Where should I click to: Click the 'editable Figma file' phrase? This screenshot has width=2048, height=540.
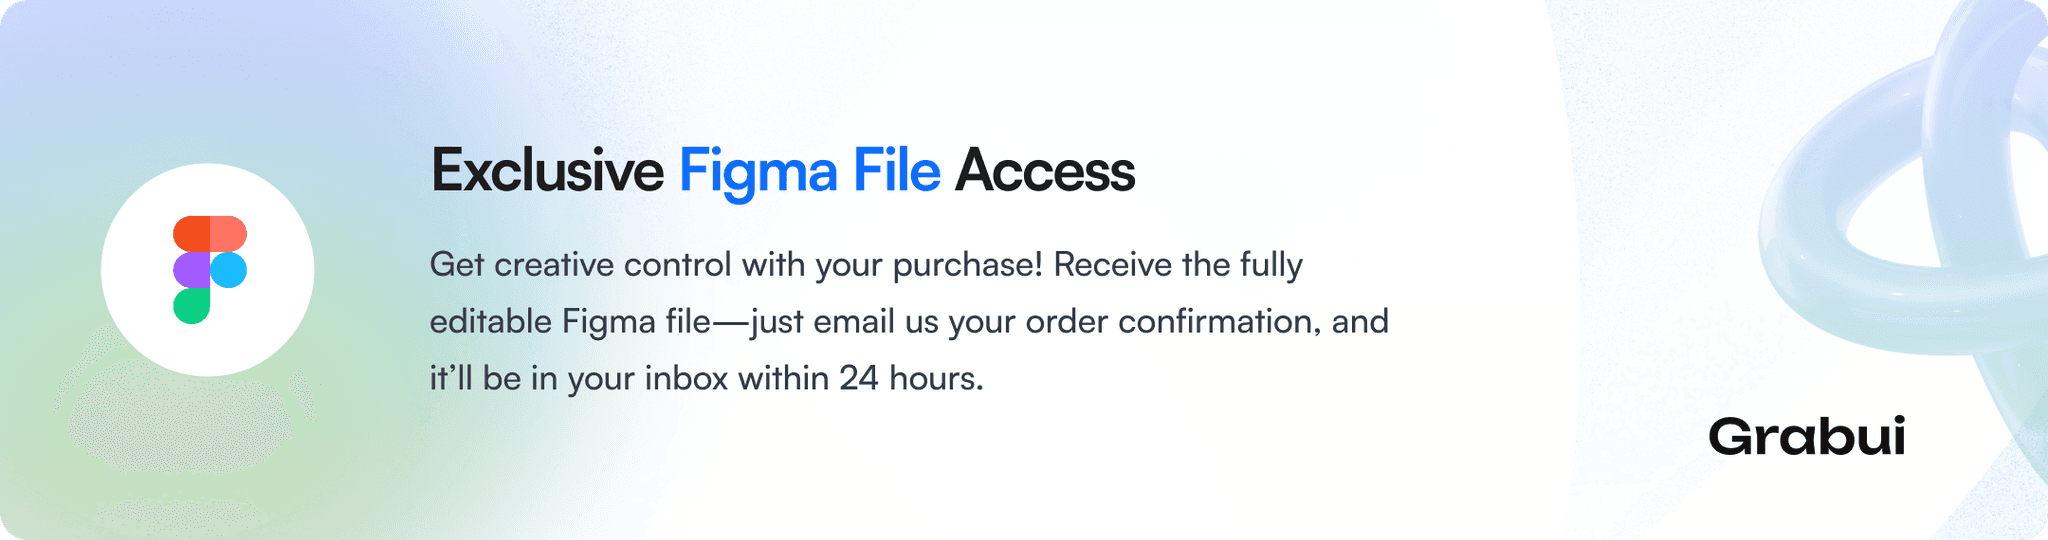point(570,322)
